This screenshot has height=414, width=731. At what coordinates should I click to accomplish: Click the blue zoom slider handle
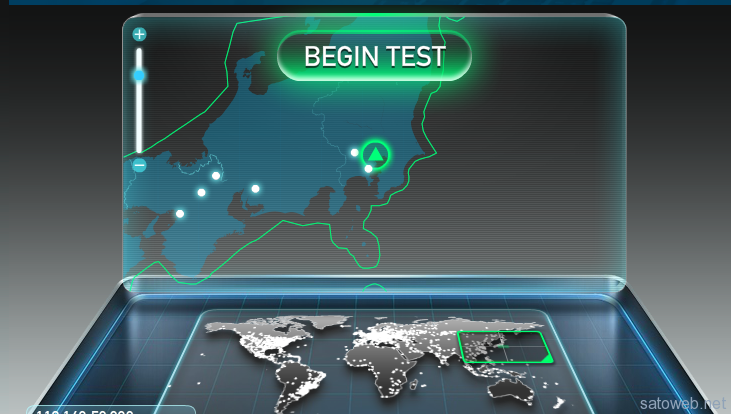139,75
